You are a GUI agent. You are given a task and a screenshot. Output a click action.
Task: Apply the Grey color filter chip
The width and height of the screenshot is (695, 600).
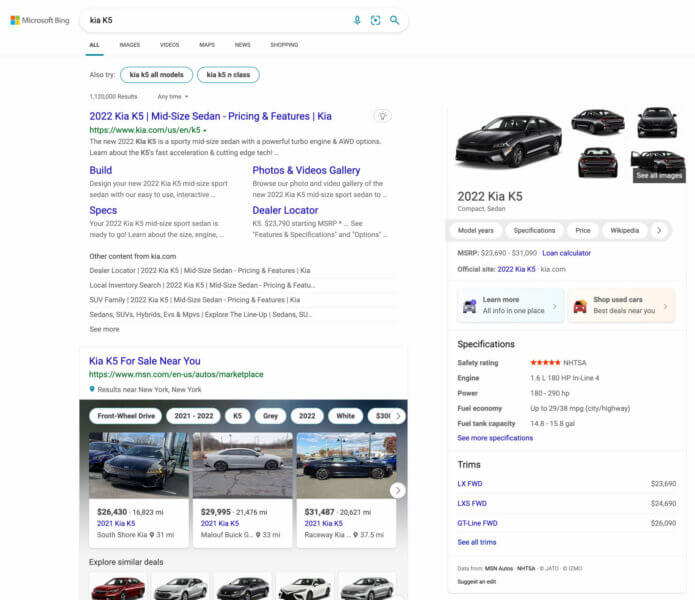pyautogui.click(x=270, y=416)
